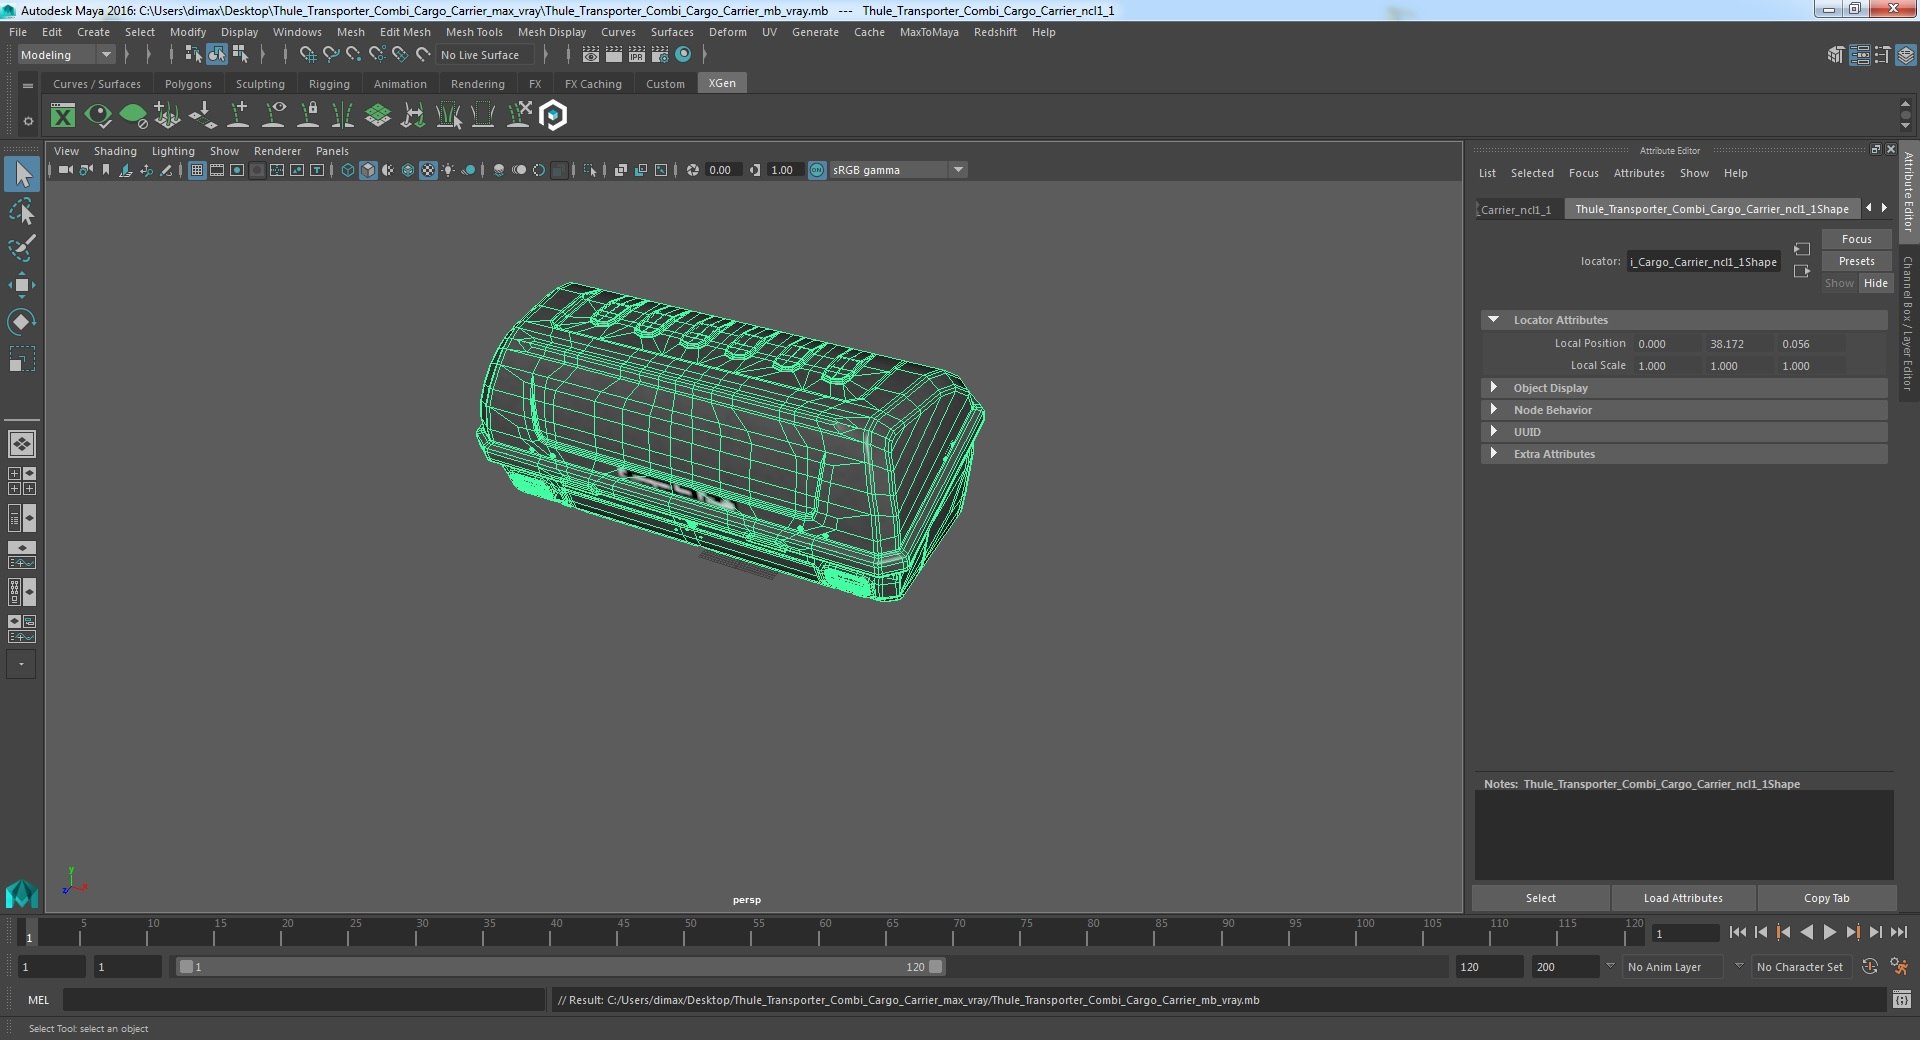1920x1040 pixels.
Task: Click the XGen green patches icon
Action: click(377, 116)
